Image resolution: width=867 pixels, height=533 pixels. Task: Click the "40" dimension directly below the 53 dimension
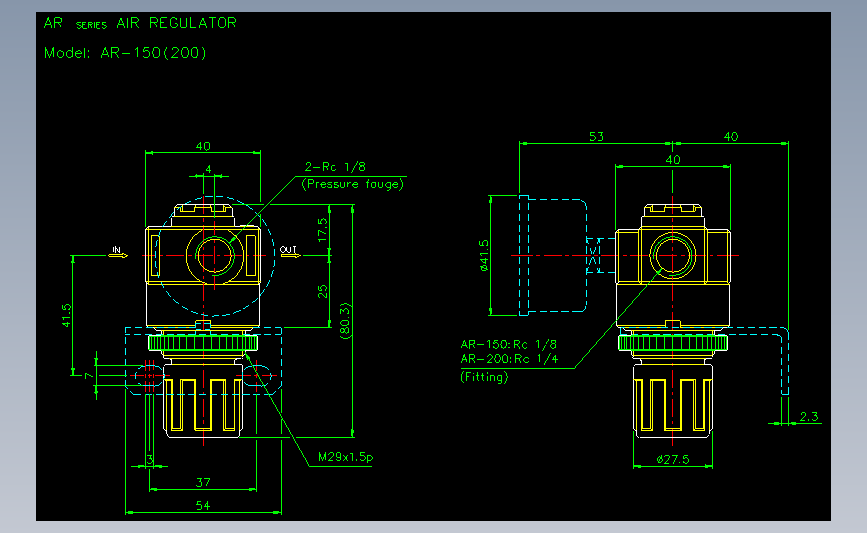point(673,160)
